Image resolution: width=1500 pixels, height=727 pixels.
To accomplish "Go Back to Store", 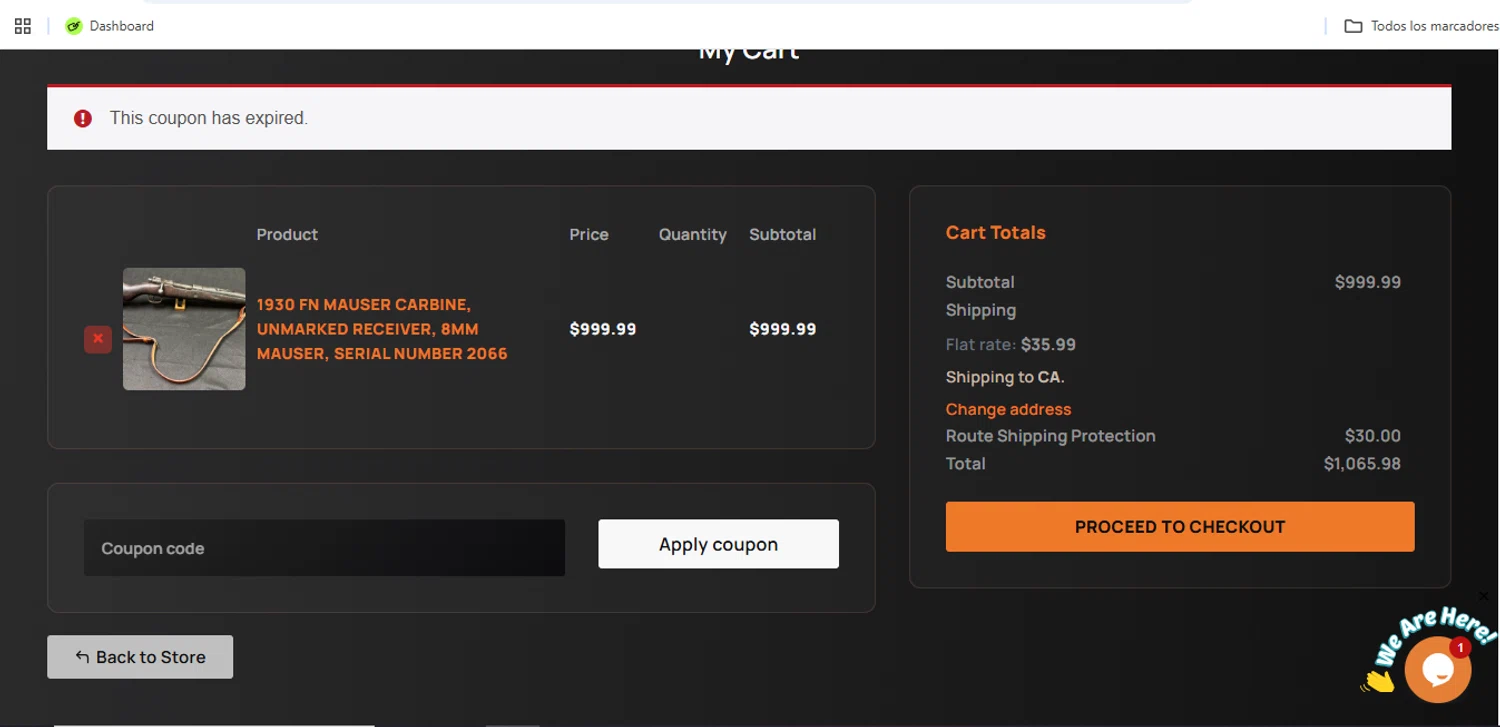I will [140, 657].
